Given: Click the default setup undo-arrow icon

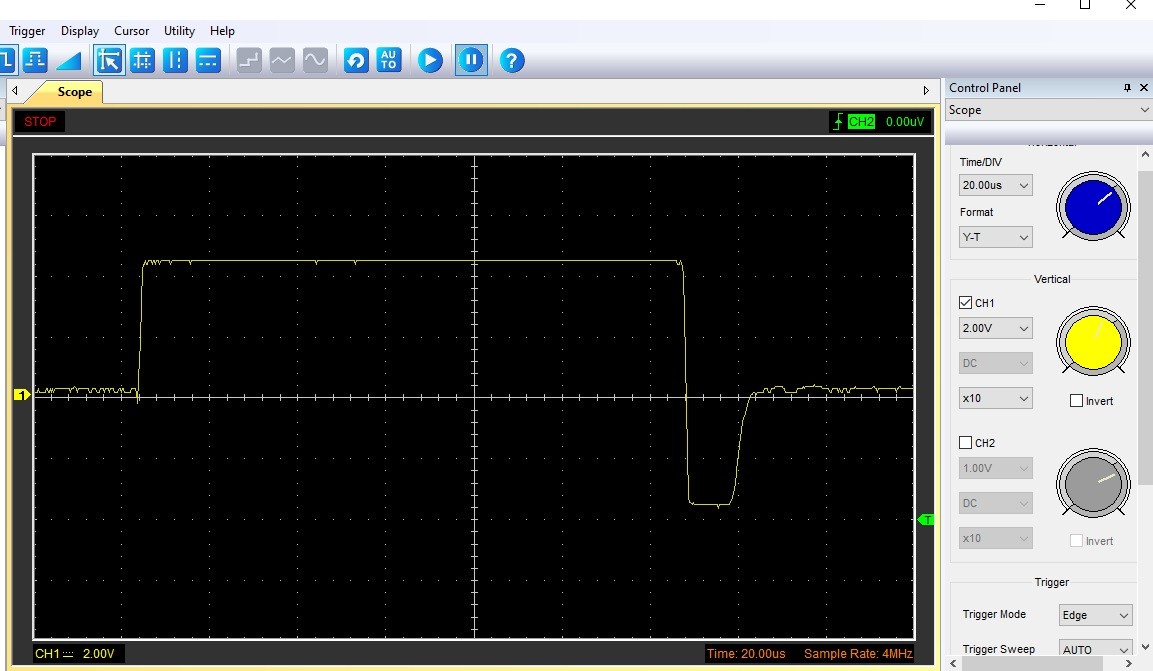Looking at the screenshot, I should tap(355, 60).
